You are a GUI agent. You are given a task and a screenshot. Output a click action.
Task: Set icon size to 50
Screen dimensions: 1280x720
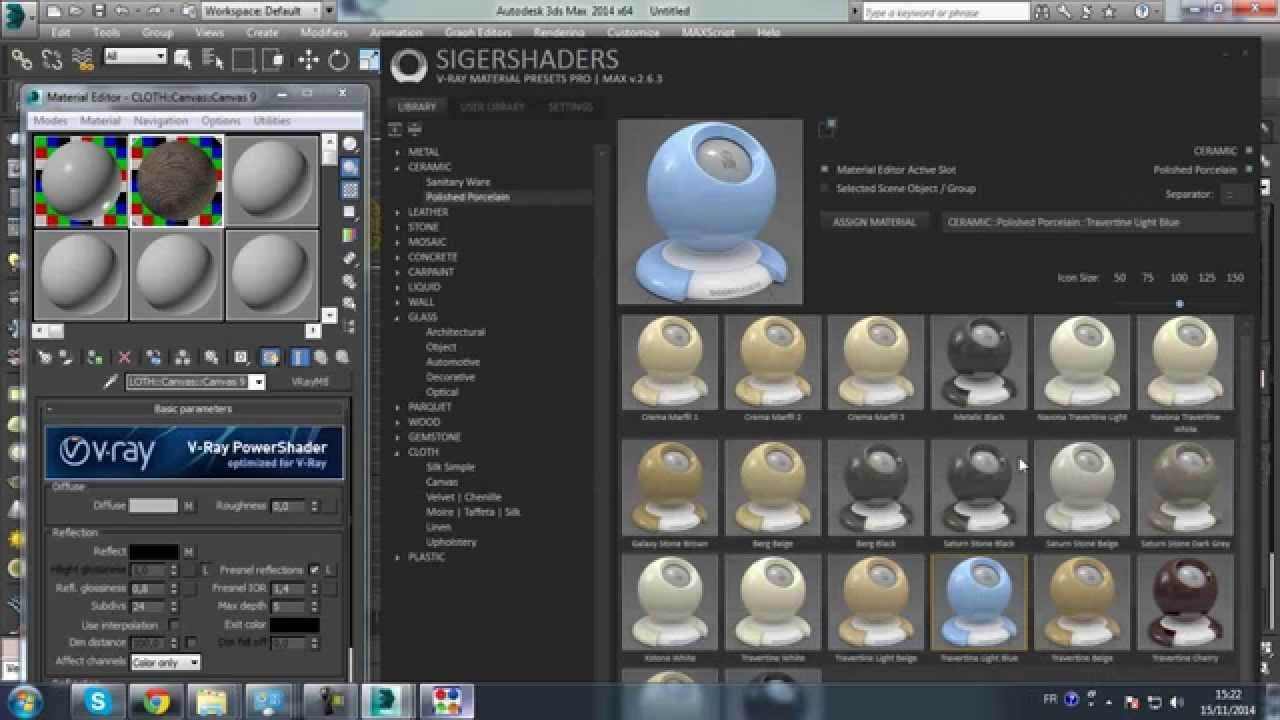[x=1120, y=277]
